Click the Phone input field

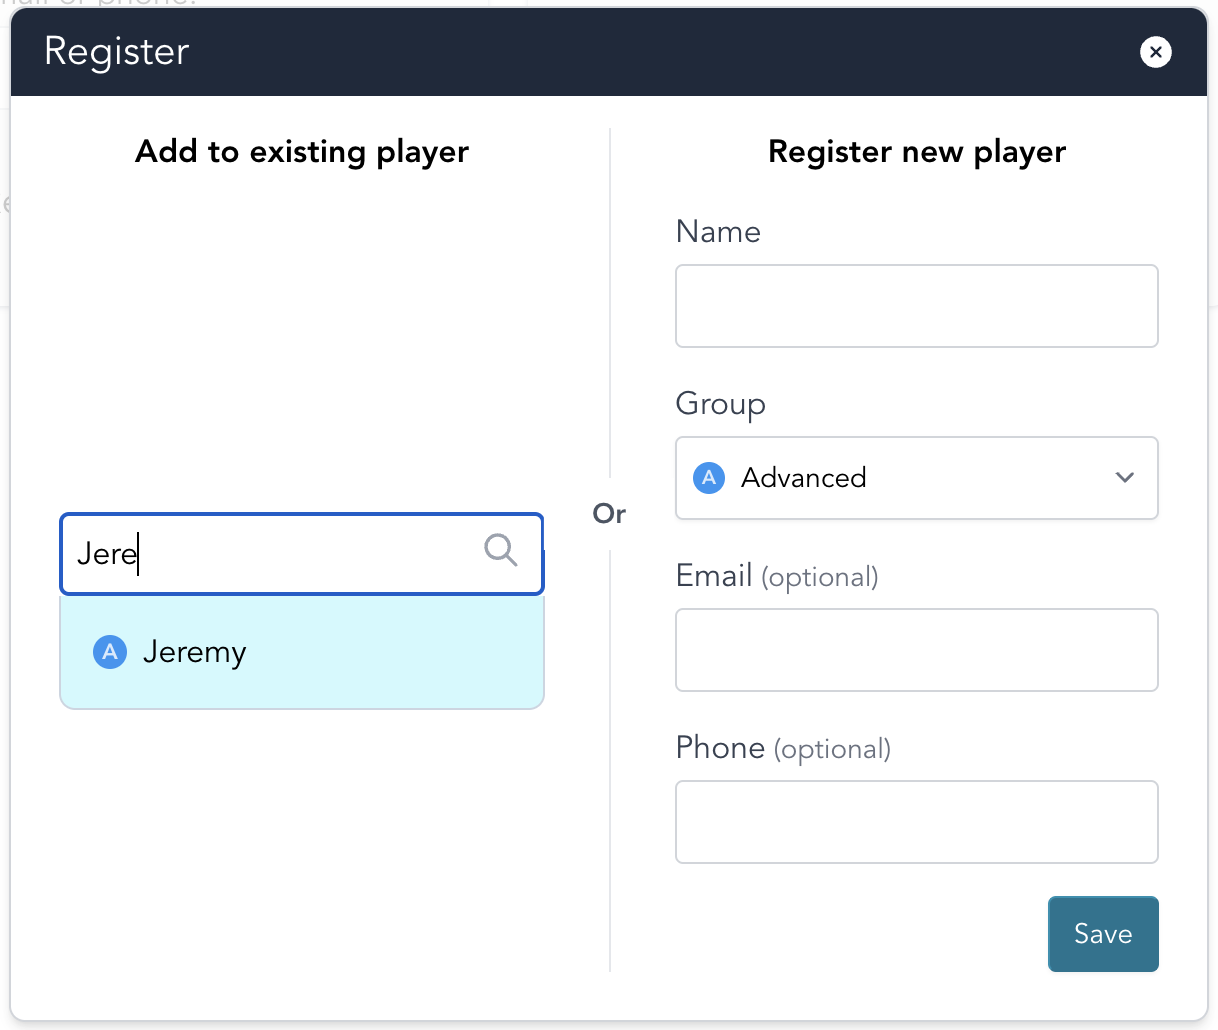pyautogui.click(x=916, y=822)
